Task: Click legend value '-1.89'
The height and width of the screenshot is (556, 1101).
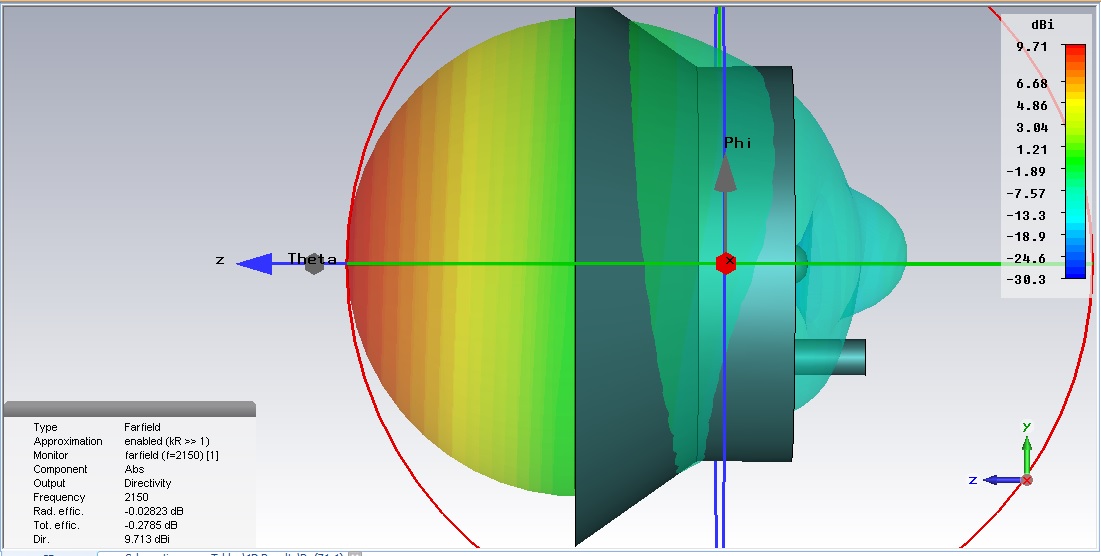Action: [1026, 171]
